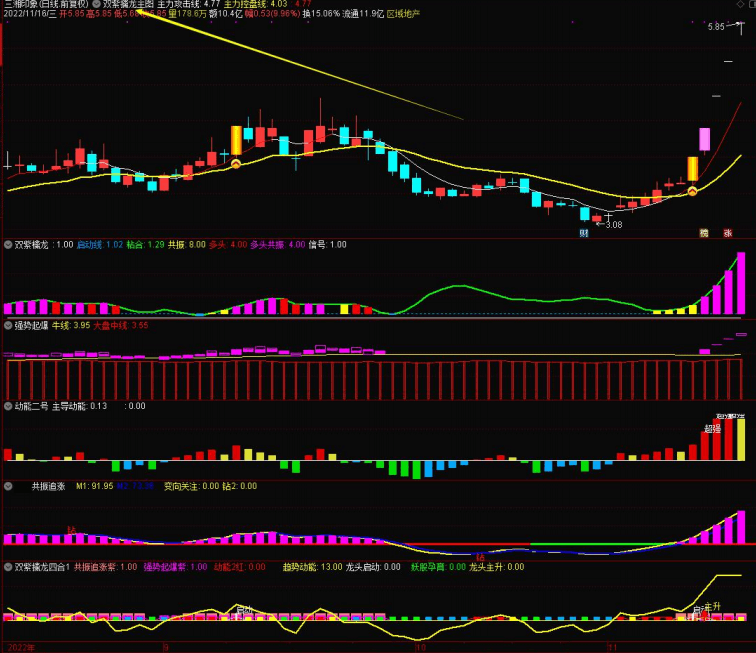Click the round icon beside 共振追涨 panel title
756x653 pixels.
8,486
